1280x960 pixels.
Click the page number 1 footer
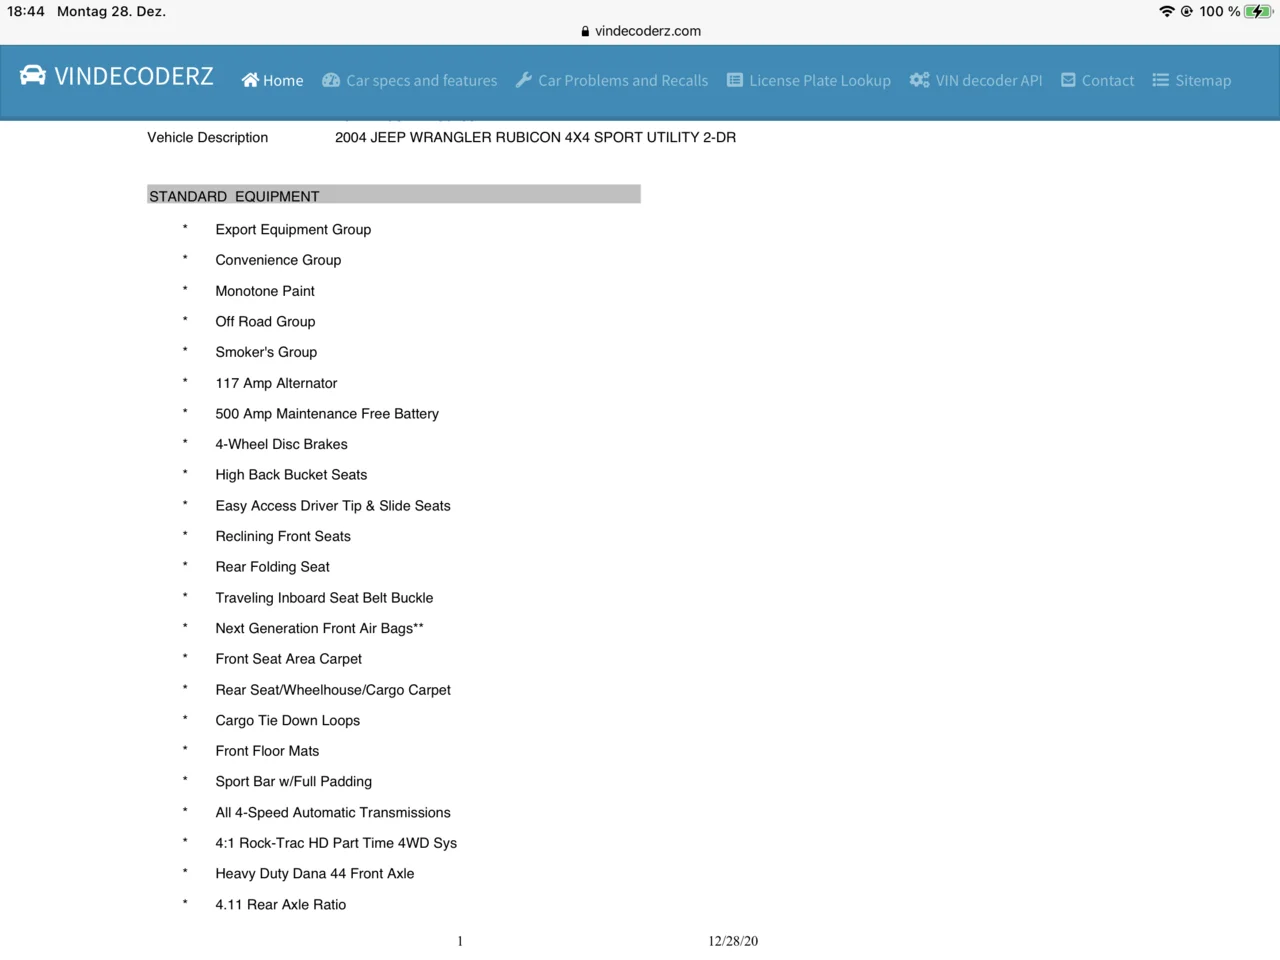pos(460,941)
